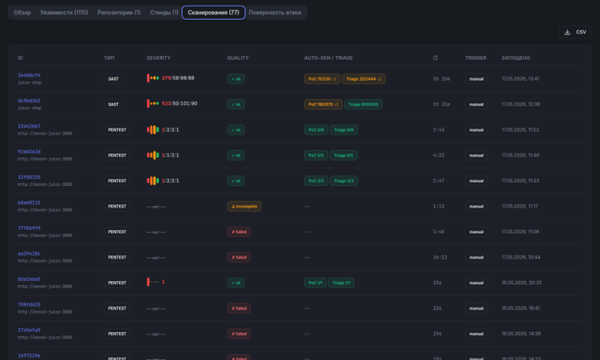This screenshot has height=360, width=600.
Task: Switch to Уязвимости (1115) tab
Action: (64, 13)
